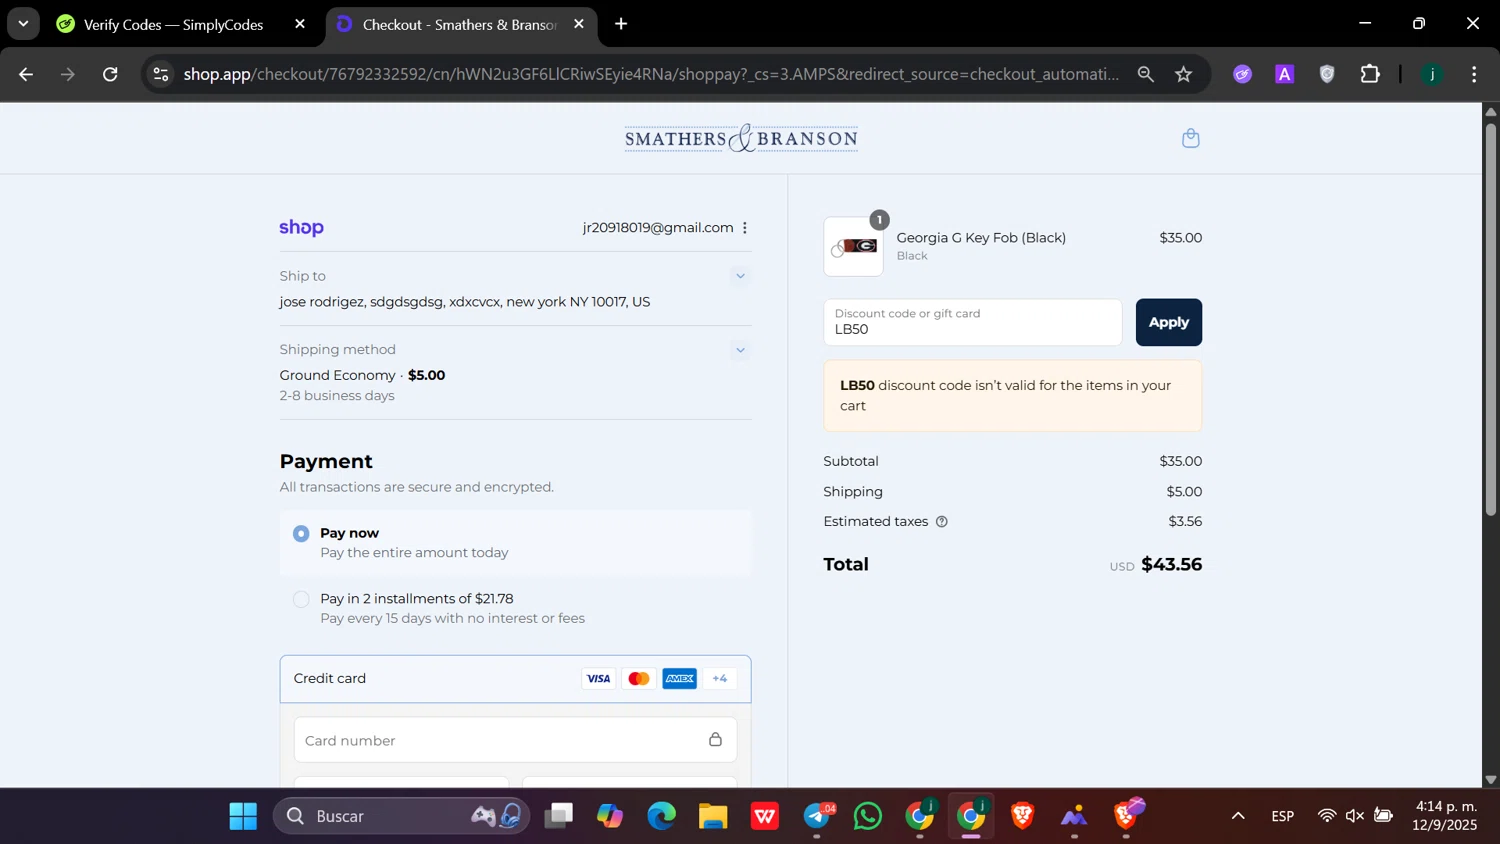Show the +4 more card types
Image resolution: width=1500 pixels, height=844 pixels.
click(720, 679)
